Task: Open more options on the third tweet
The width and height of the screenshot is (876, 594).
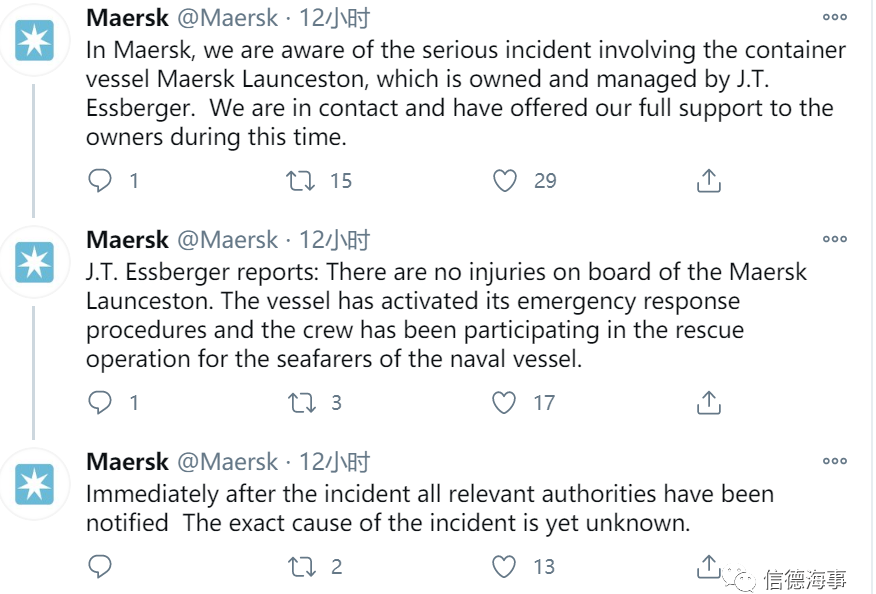Action: pos(834,461)
